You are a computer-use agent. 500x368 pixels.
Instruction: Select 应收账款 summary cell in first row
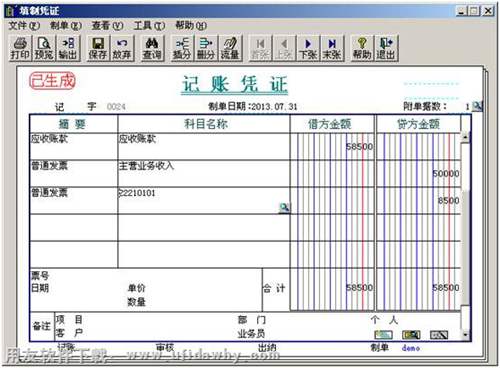tap(74, 147)
